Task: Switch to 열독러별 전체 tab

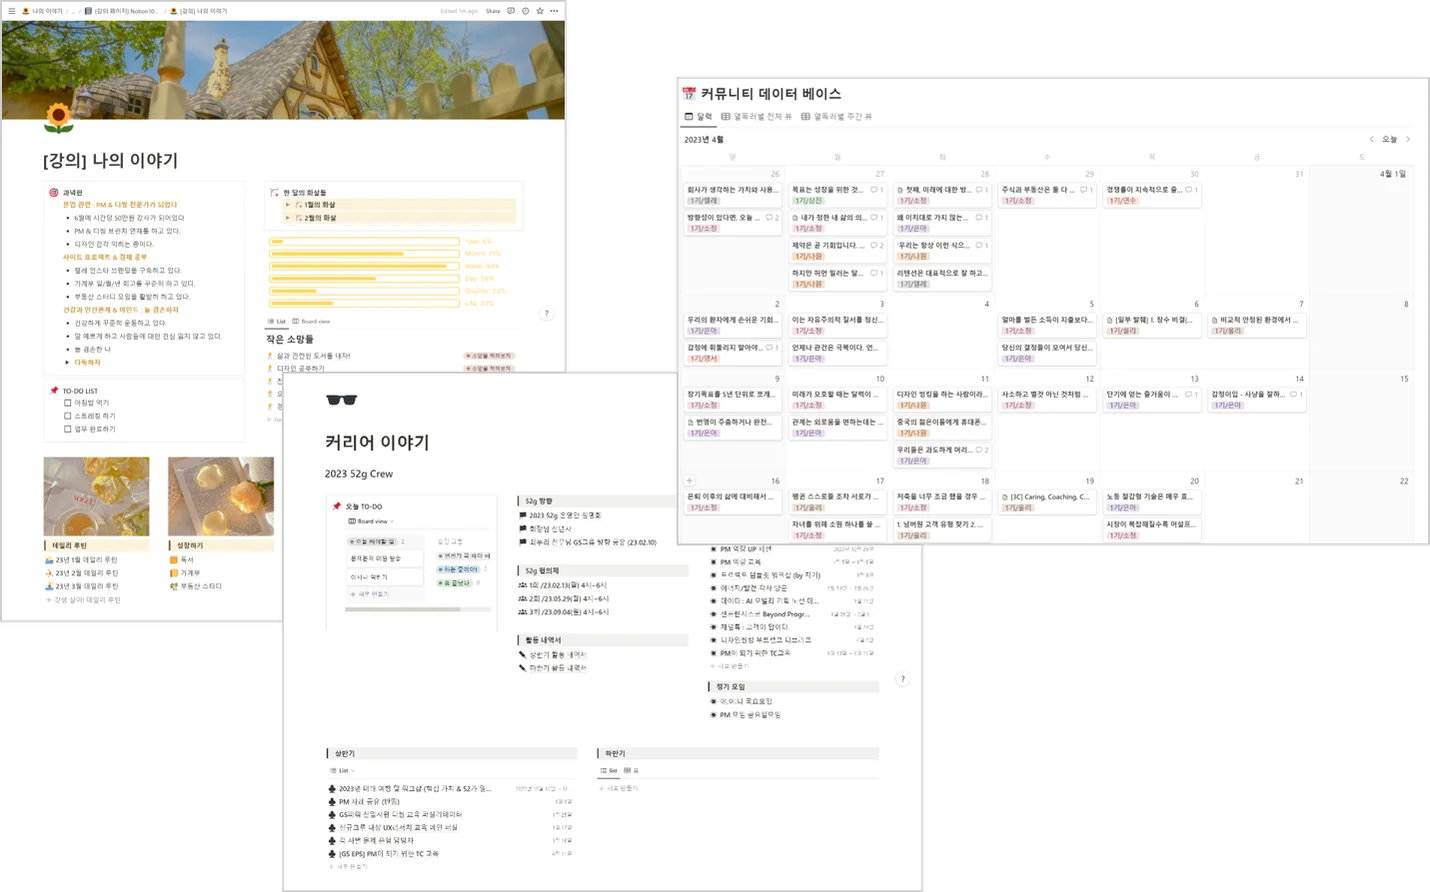Action: 756,116
